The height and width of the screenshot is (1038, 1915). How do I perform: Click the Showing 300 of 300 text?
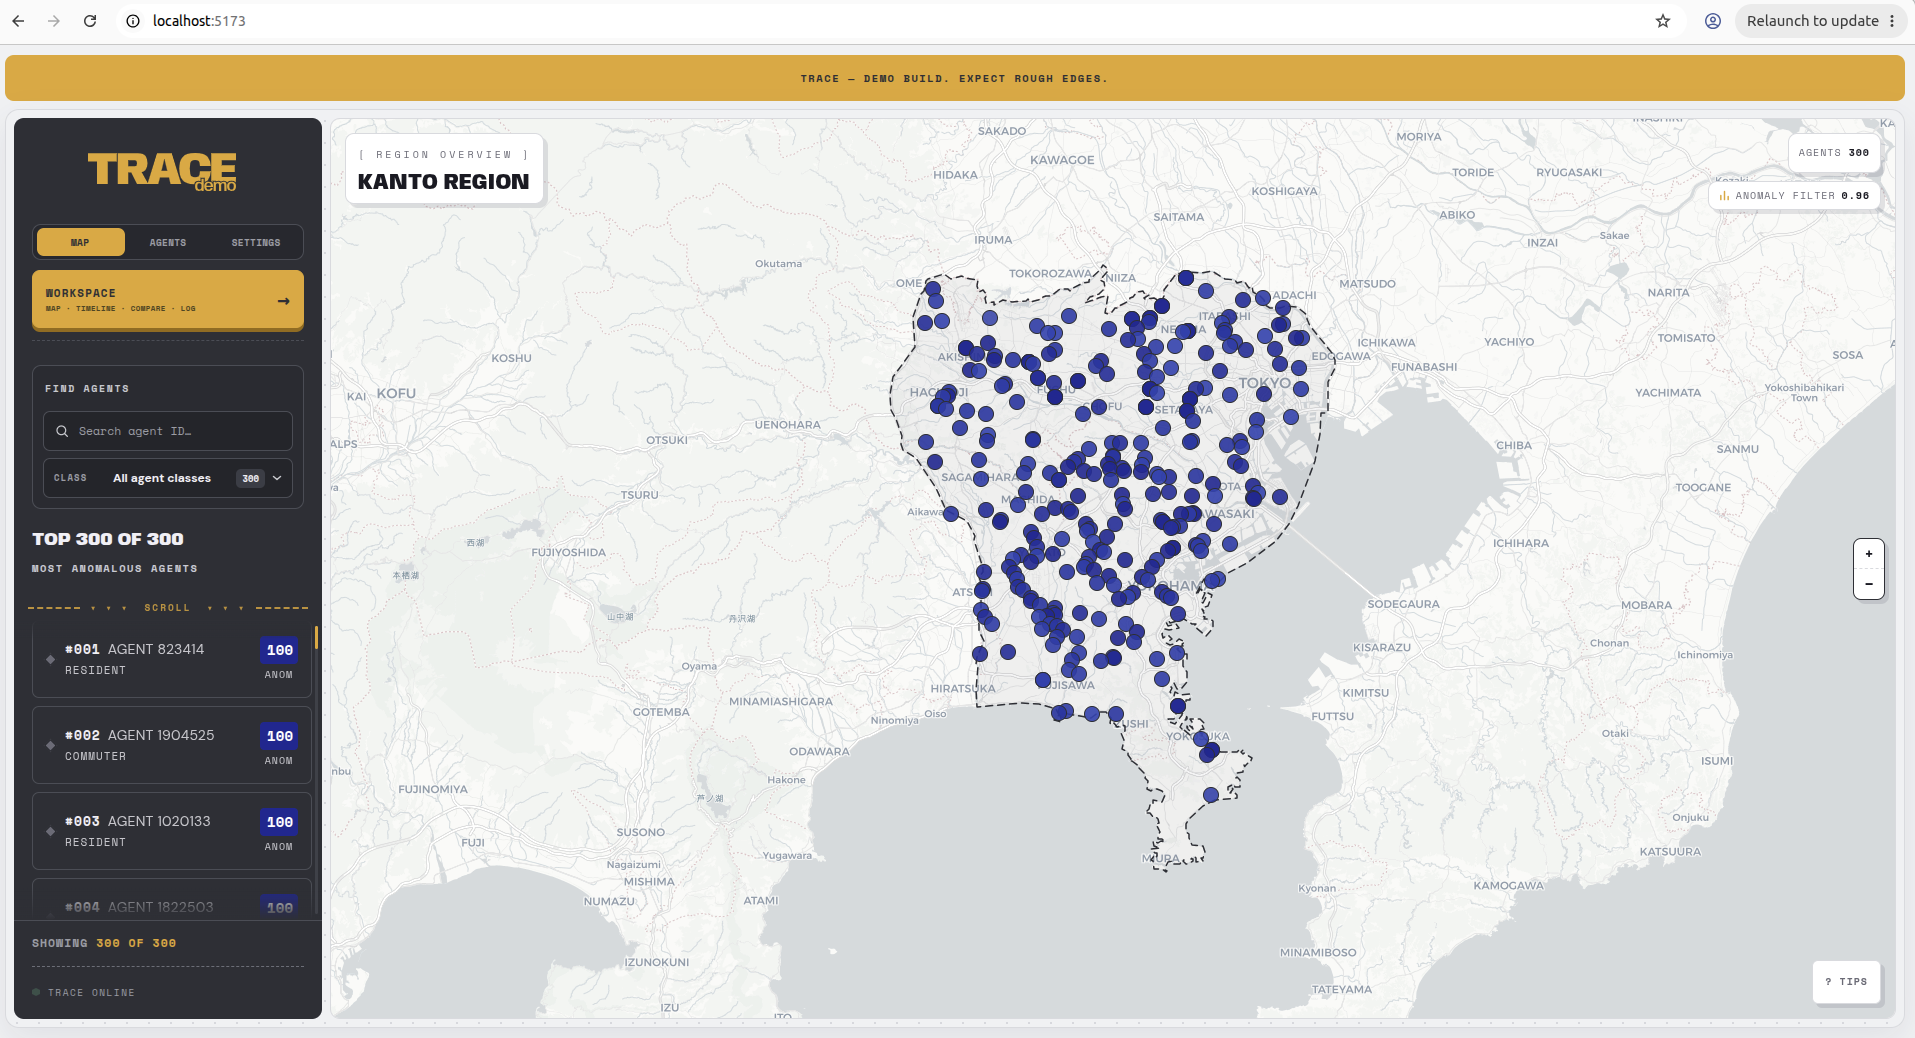pos(104,943)
